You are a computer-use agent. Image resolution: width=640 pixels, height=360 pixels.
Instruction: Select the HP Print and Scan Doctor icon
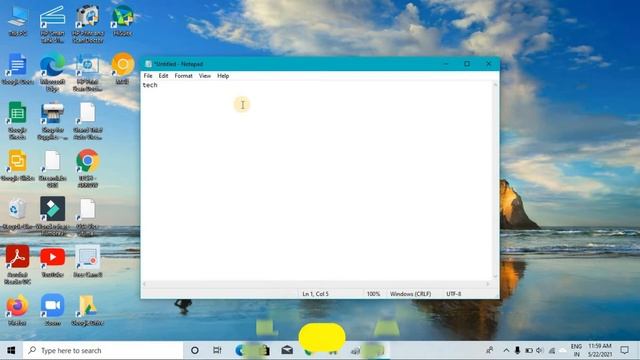[x=87, y=24]
